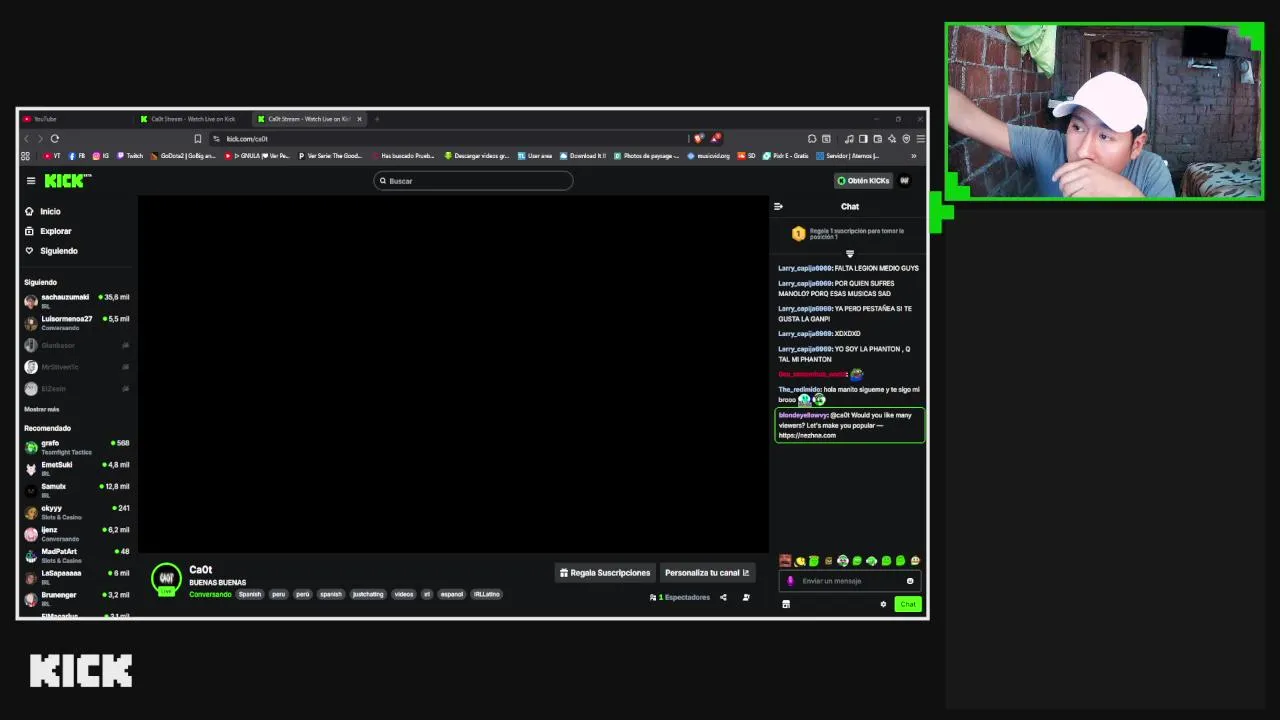
Task: Collapse the chat panel with arrow icon
Action: tap(778, 206)
